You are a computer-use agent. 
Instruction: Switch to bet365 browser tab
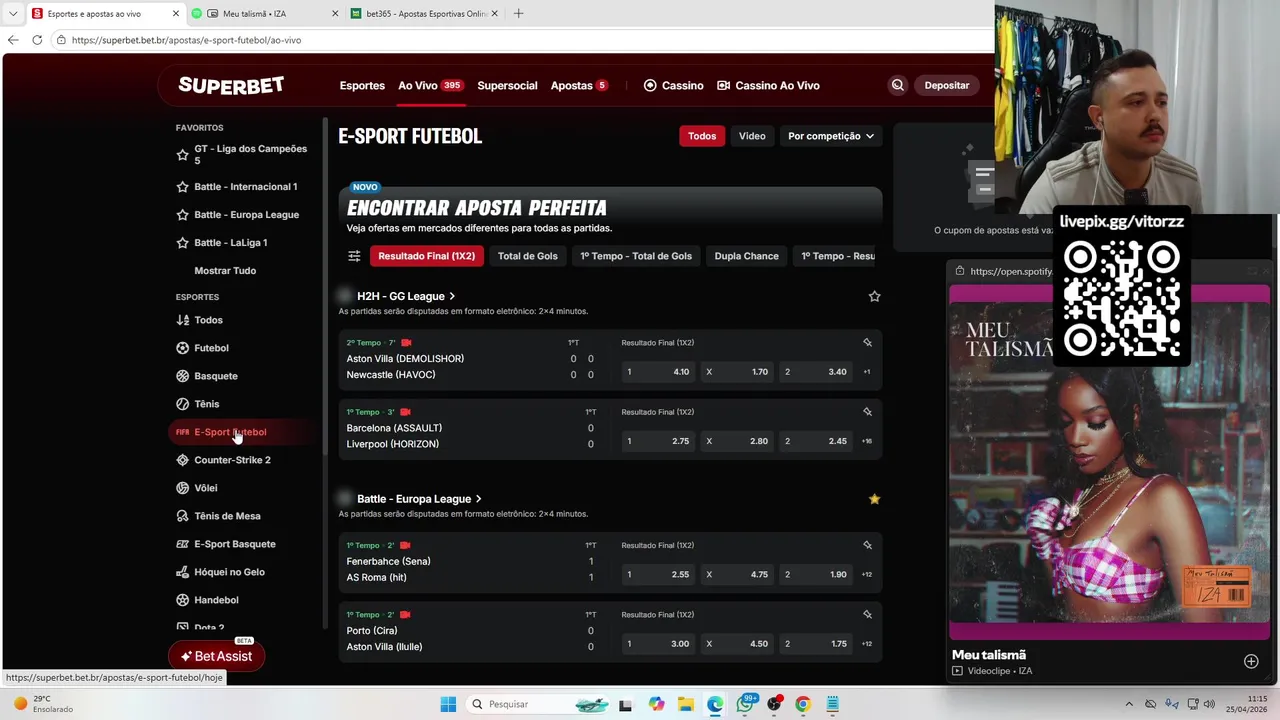click(x=425, y=14)
